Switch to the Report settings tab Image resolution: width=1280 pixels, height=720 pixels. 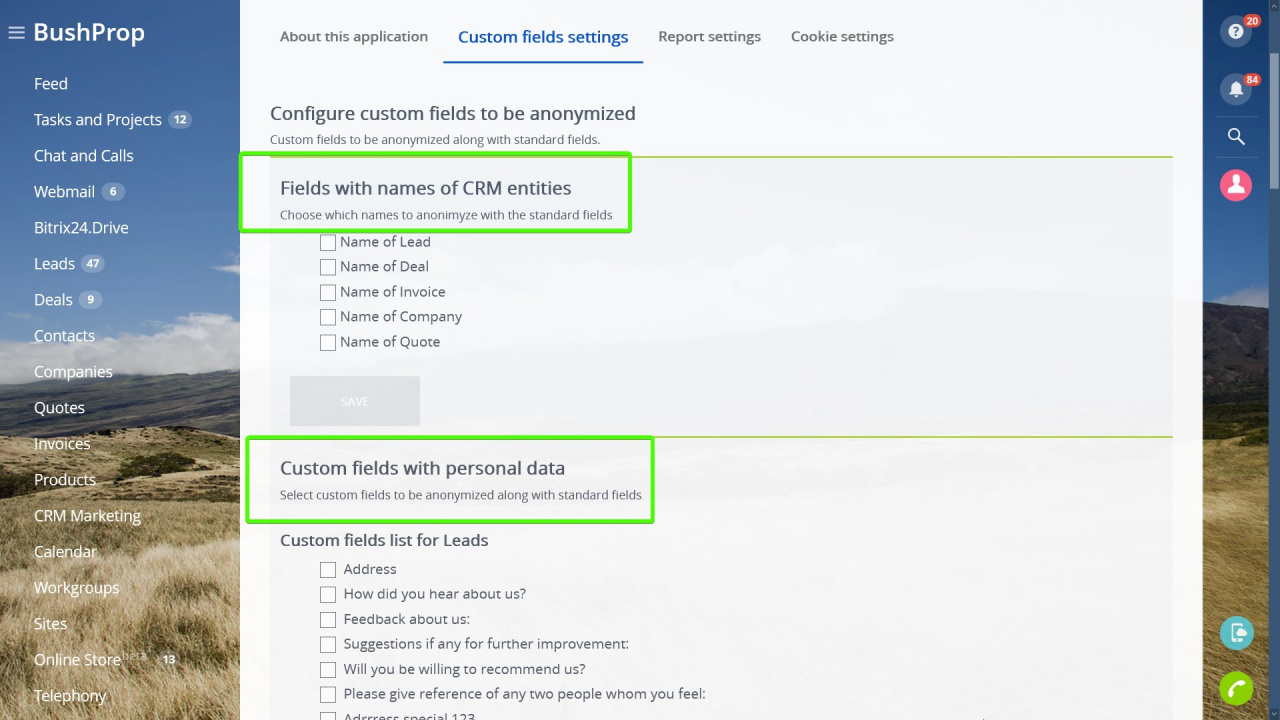[709, 36]
